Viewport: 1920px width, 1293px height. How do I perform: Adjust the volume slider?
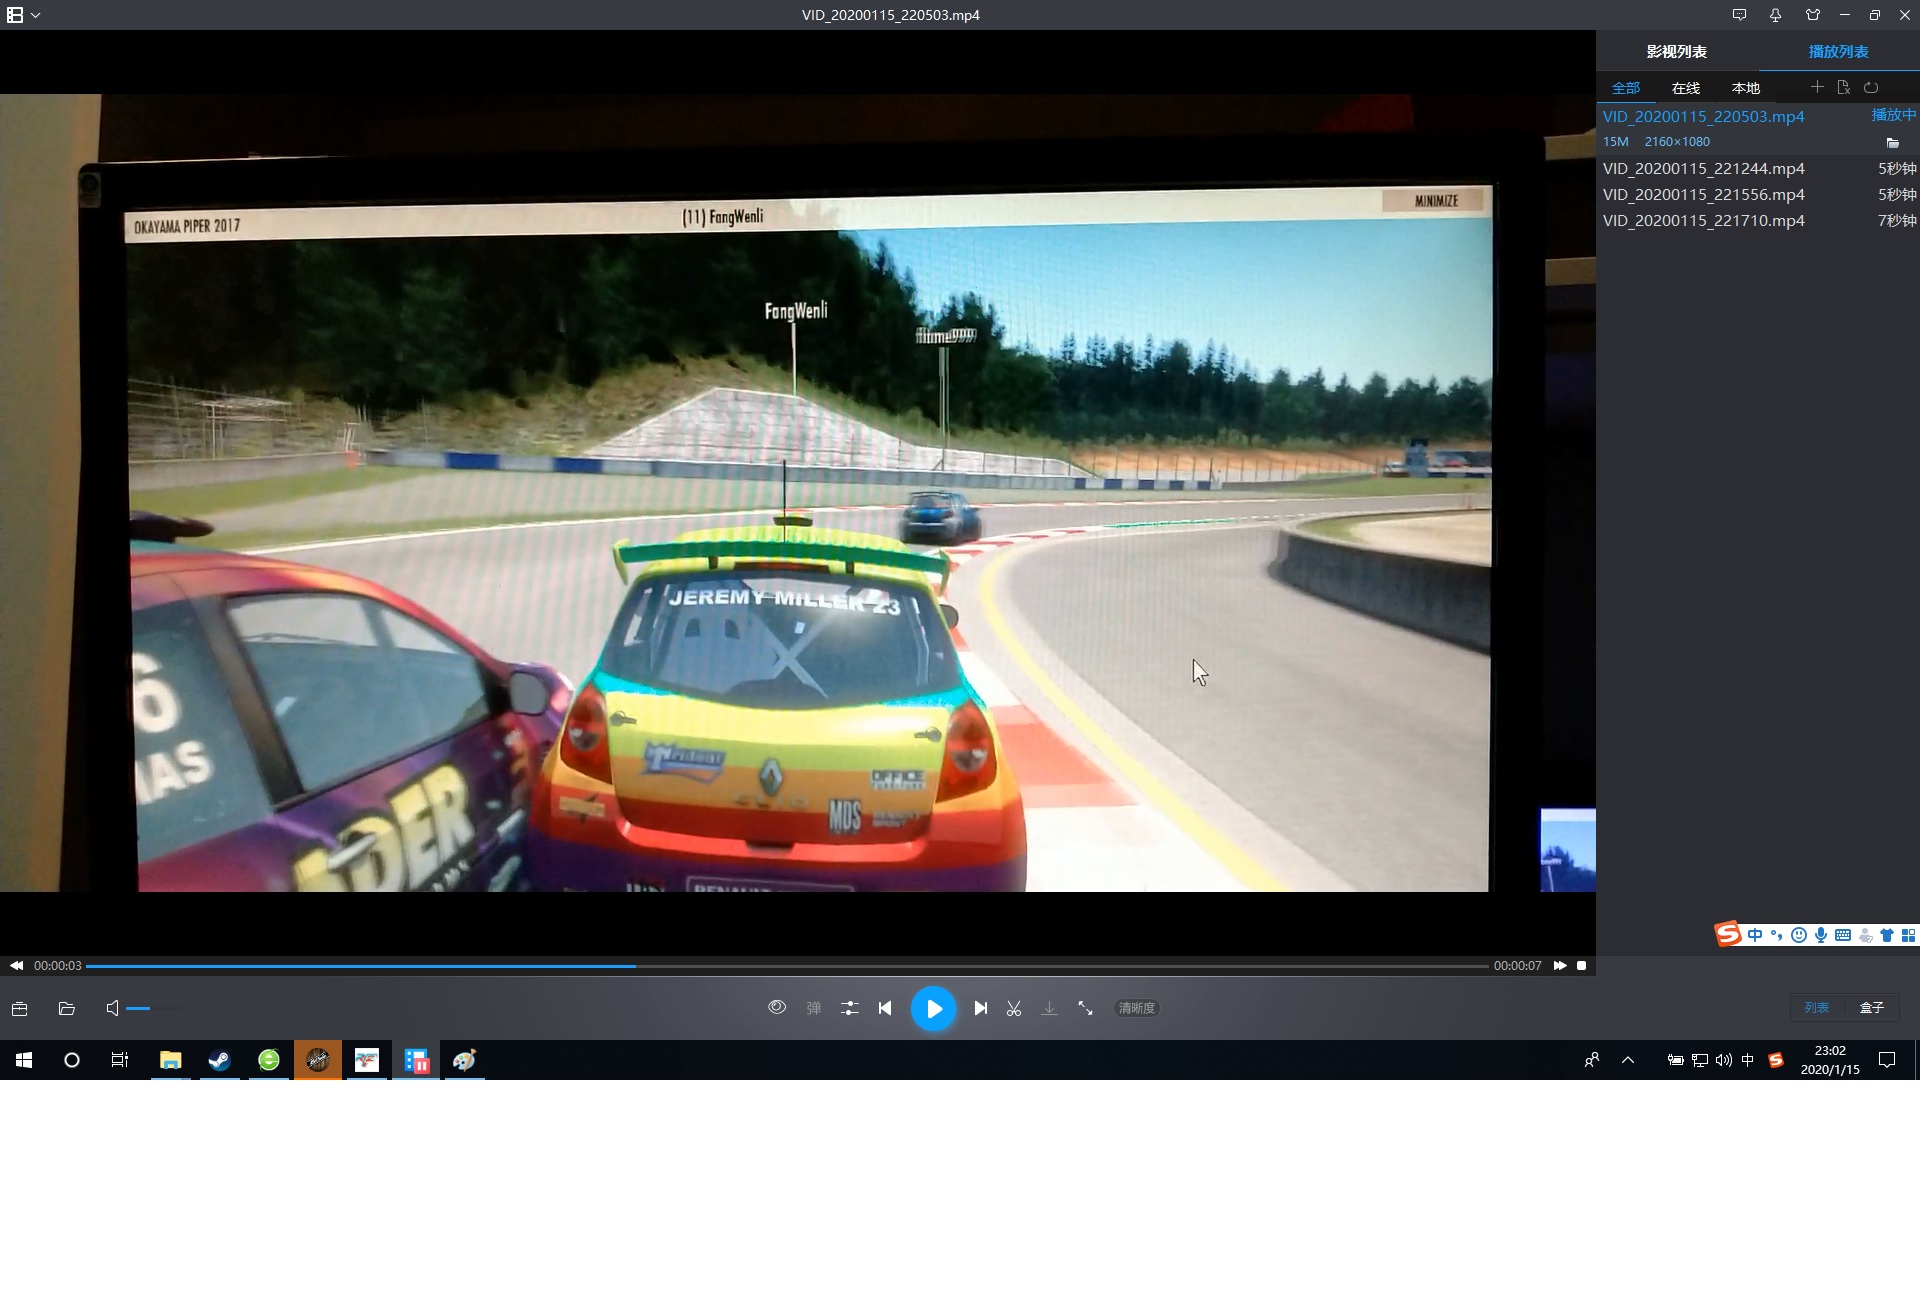coord(154,1009)
